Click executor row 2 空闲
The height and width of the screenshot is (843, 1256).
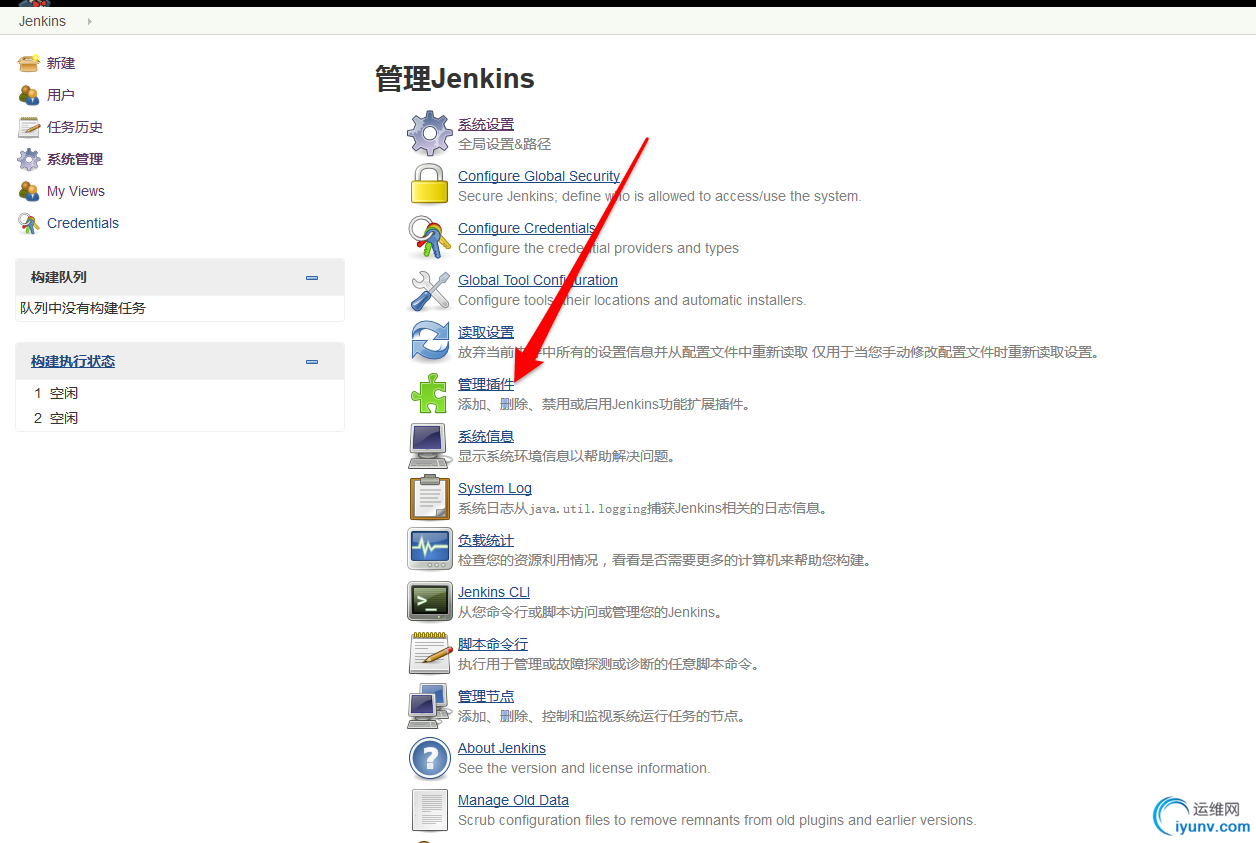coord(180,418)
